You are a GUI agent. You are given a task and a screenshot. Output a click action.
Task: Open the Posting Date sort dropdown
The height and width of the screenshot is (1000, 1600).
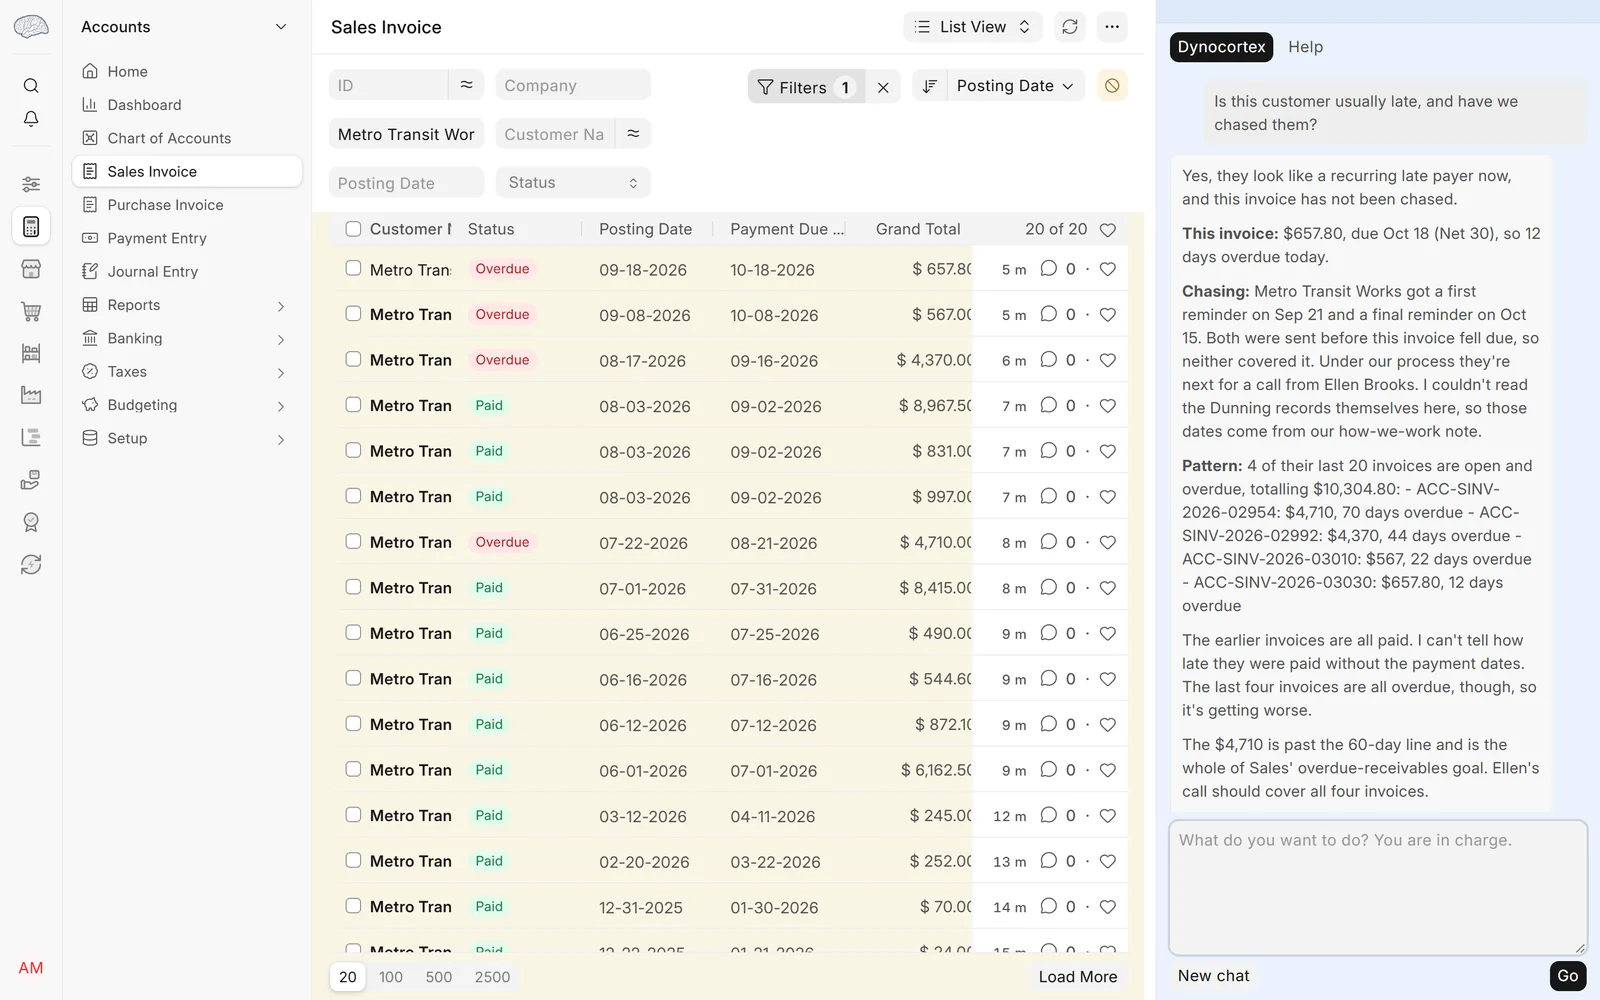[x=1016, y=86]
